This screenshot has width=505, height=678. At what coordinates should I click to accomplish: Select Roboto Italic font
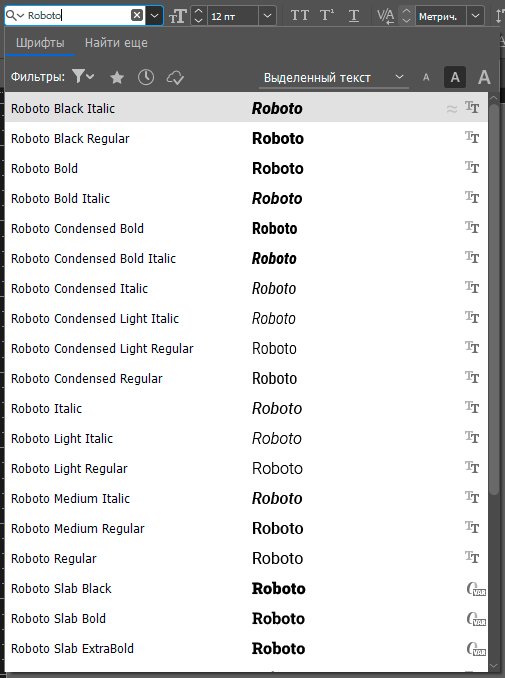pos(246,408)
